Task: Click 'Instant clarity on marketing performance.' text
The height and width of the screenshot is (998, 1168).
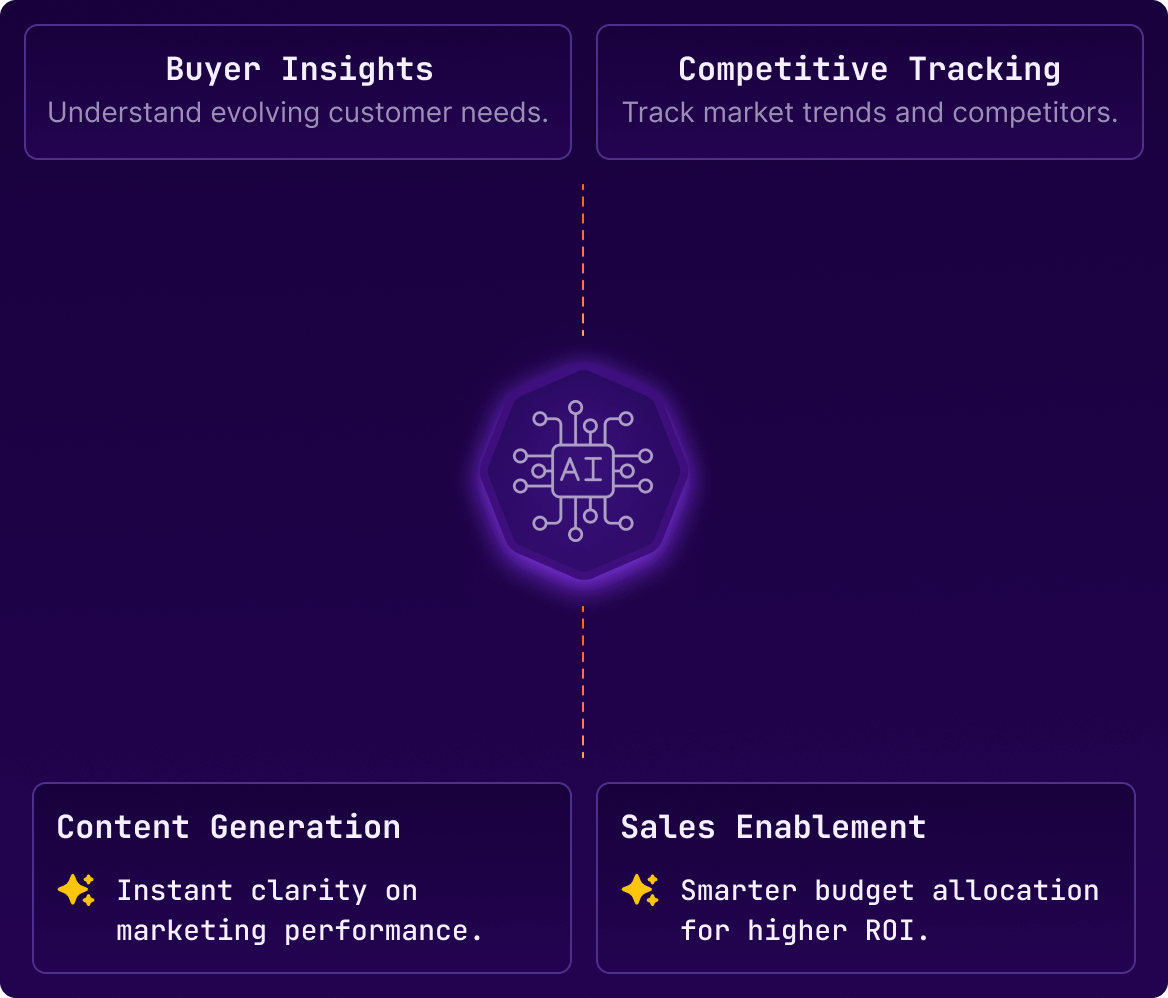Action: pos(300,911)
